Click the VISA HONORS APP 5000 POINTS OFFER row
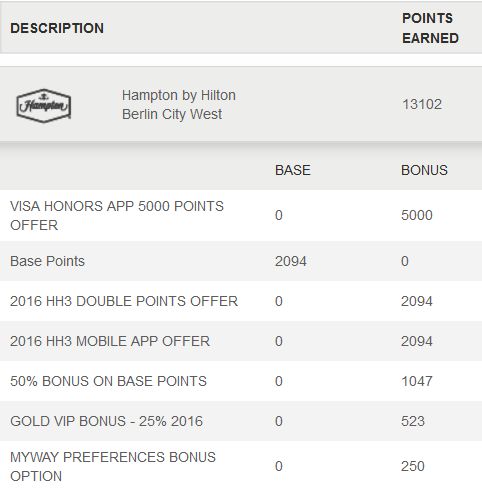 241,216
